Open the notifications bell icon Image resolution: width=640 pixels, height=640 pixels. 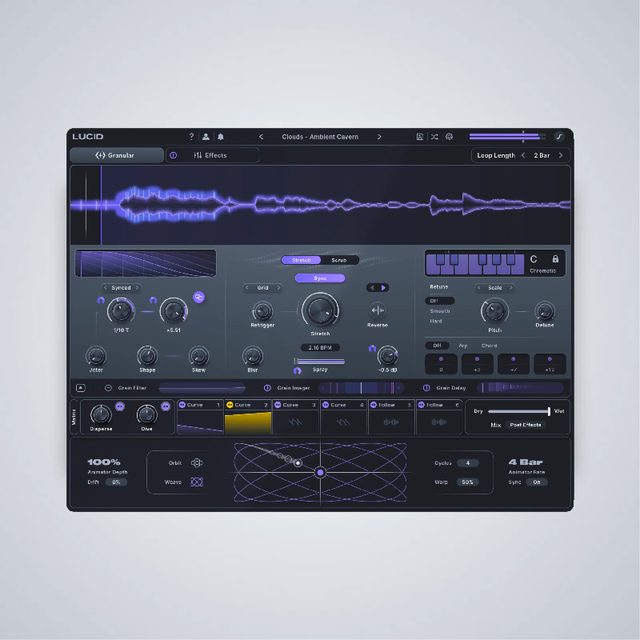click(x=220, y=136)
